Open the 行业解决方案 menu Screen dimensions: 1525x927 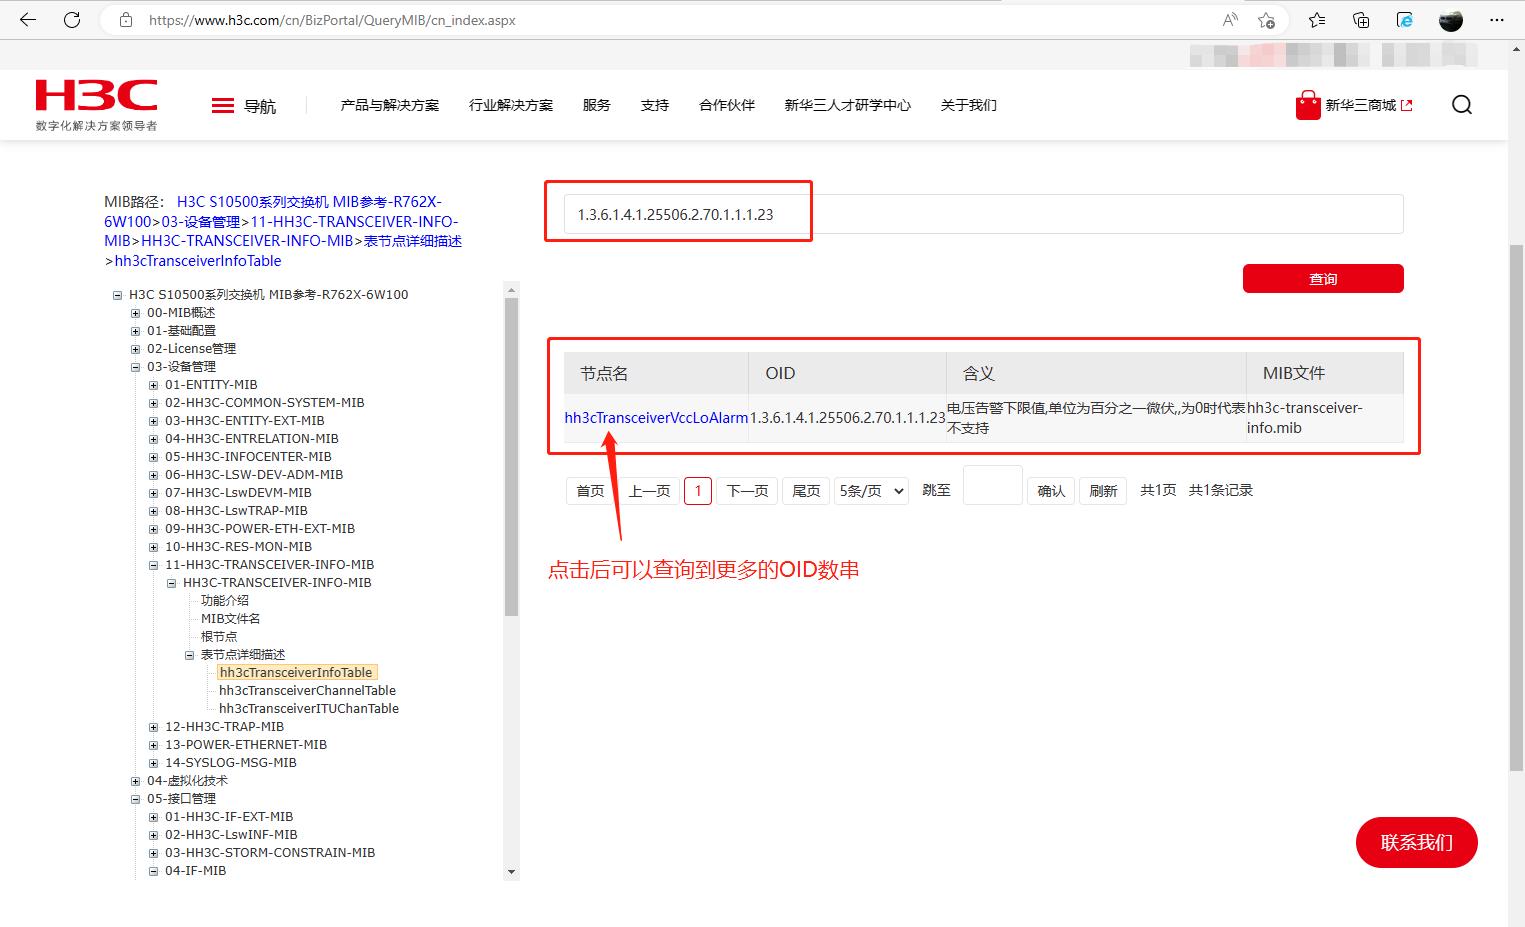(511, 105)
